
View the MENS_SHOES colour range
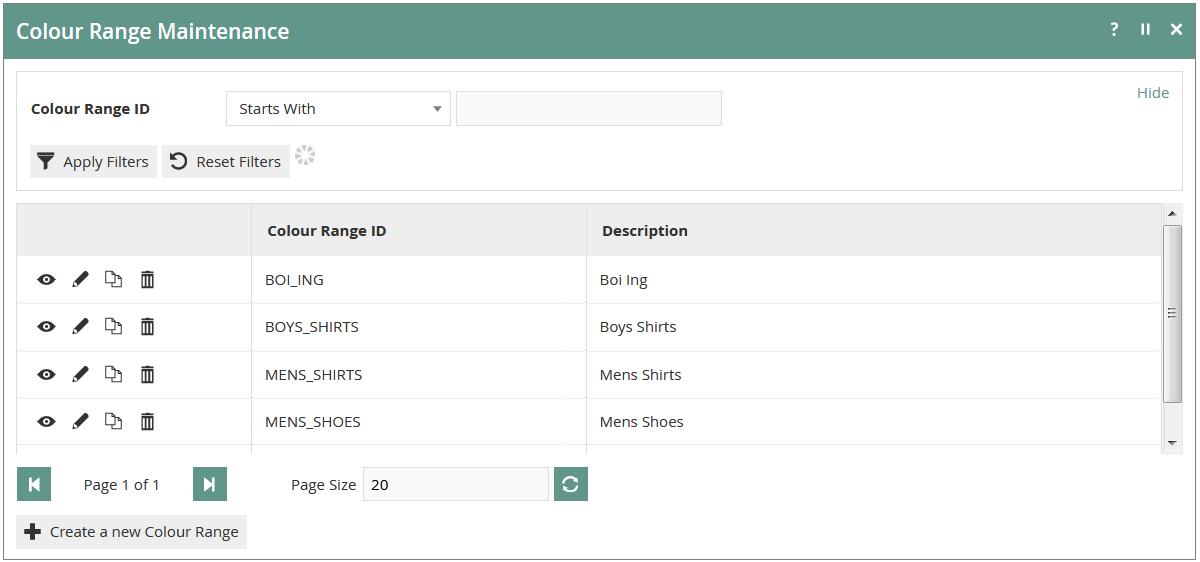[x=46, y=422]
